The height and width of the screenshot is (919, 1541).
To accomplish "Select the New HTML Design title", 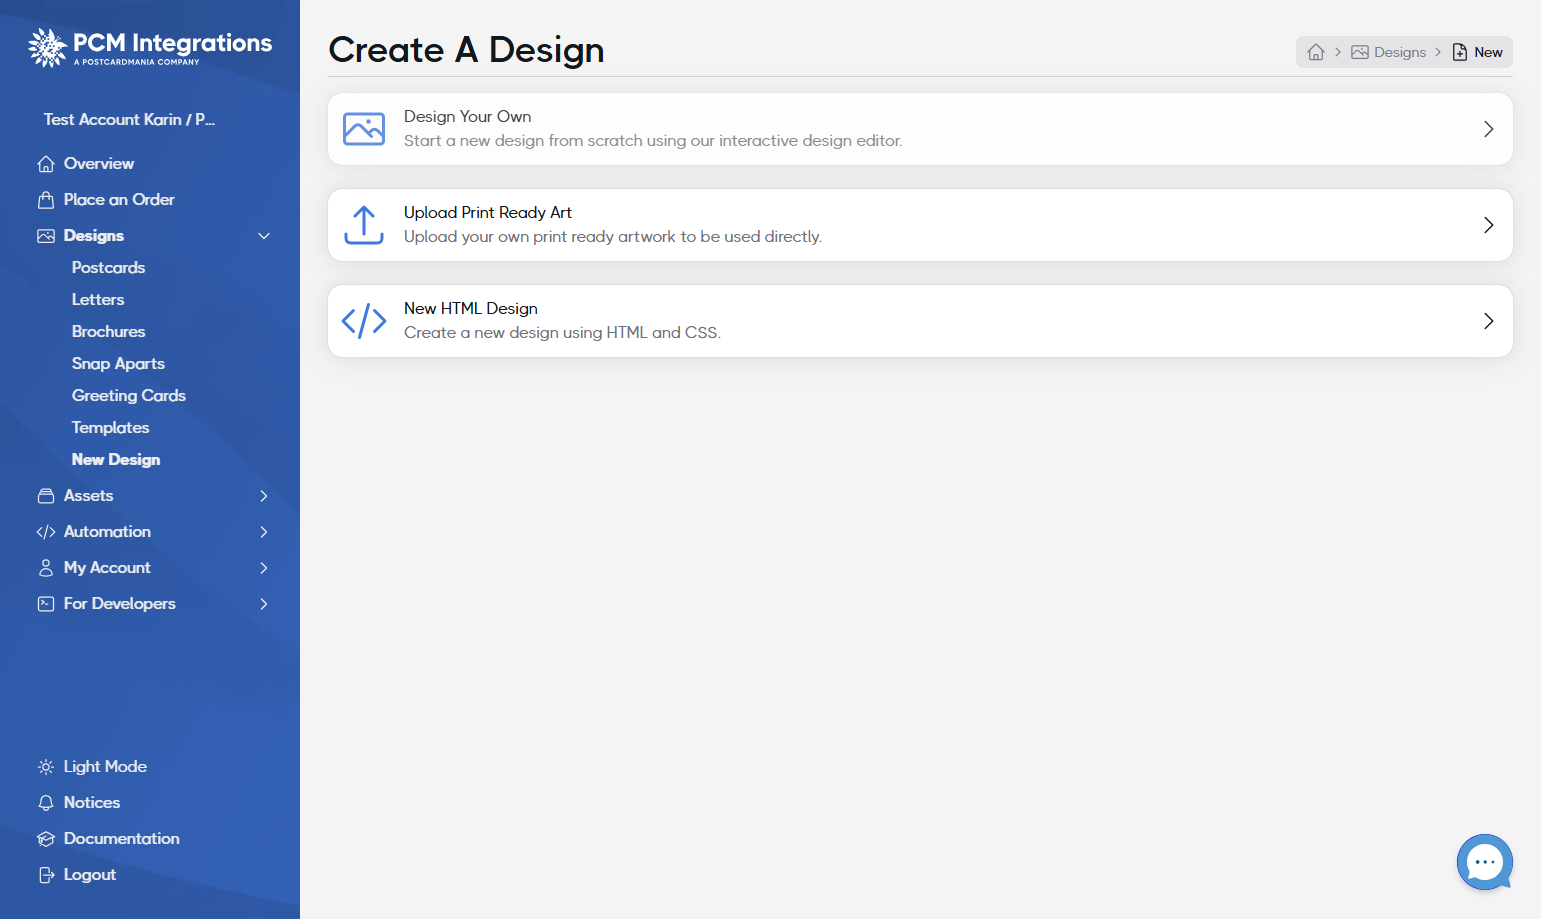I will [471, 309].
